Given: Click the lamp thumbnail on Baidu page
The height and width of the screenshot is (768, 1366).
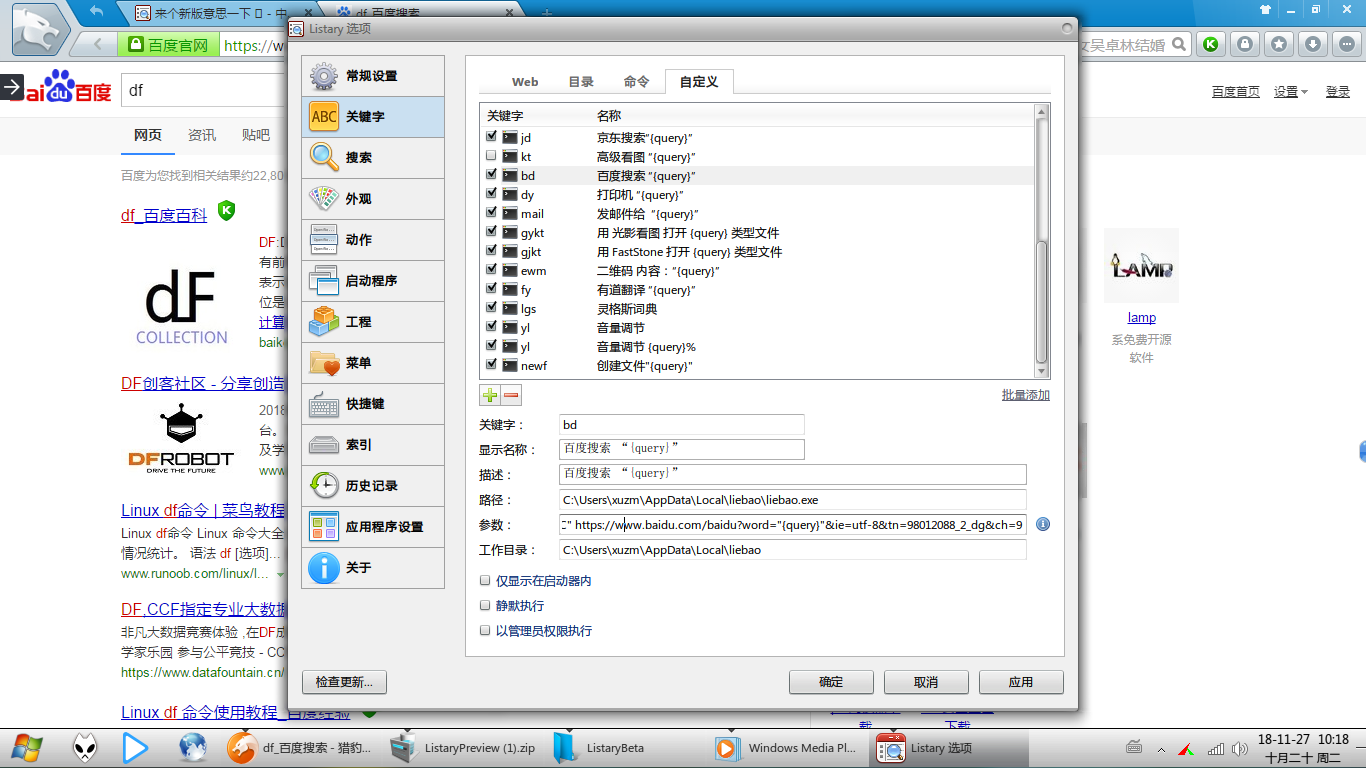Looking at the screenshot, I should (1141, 266).
